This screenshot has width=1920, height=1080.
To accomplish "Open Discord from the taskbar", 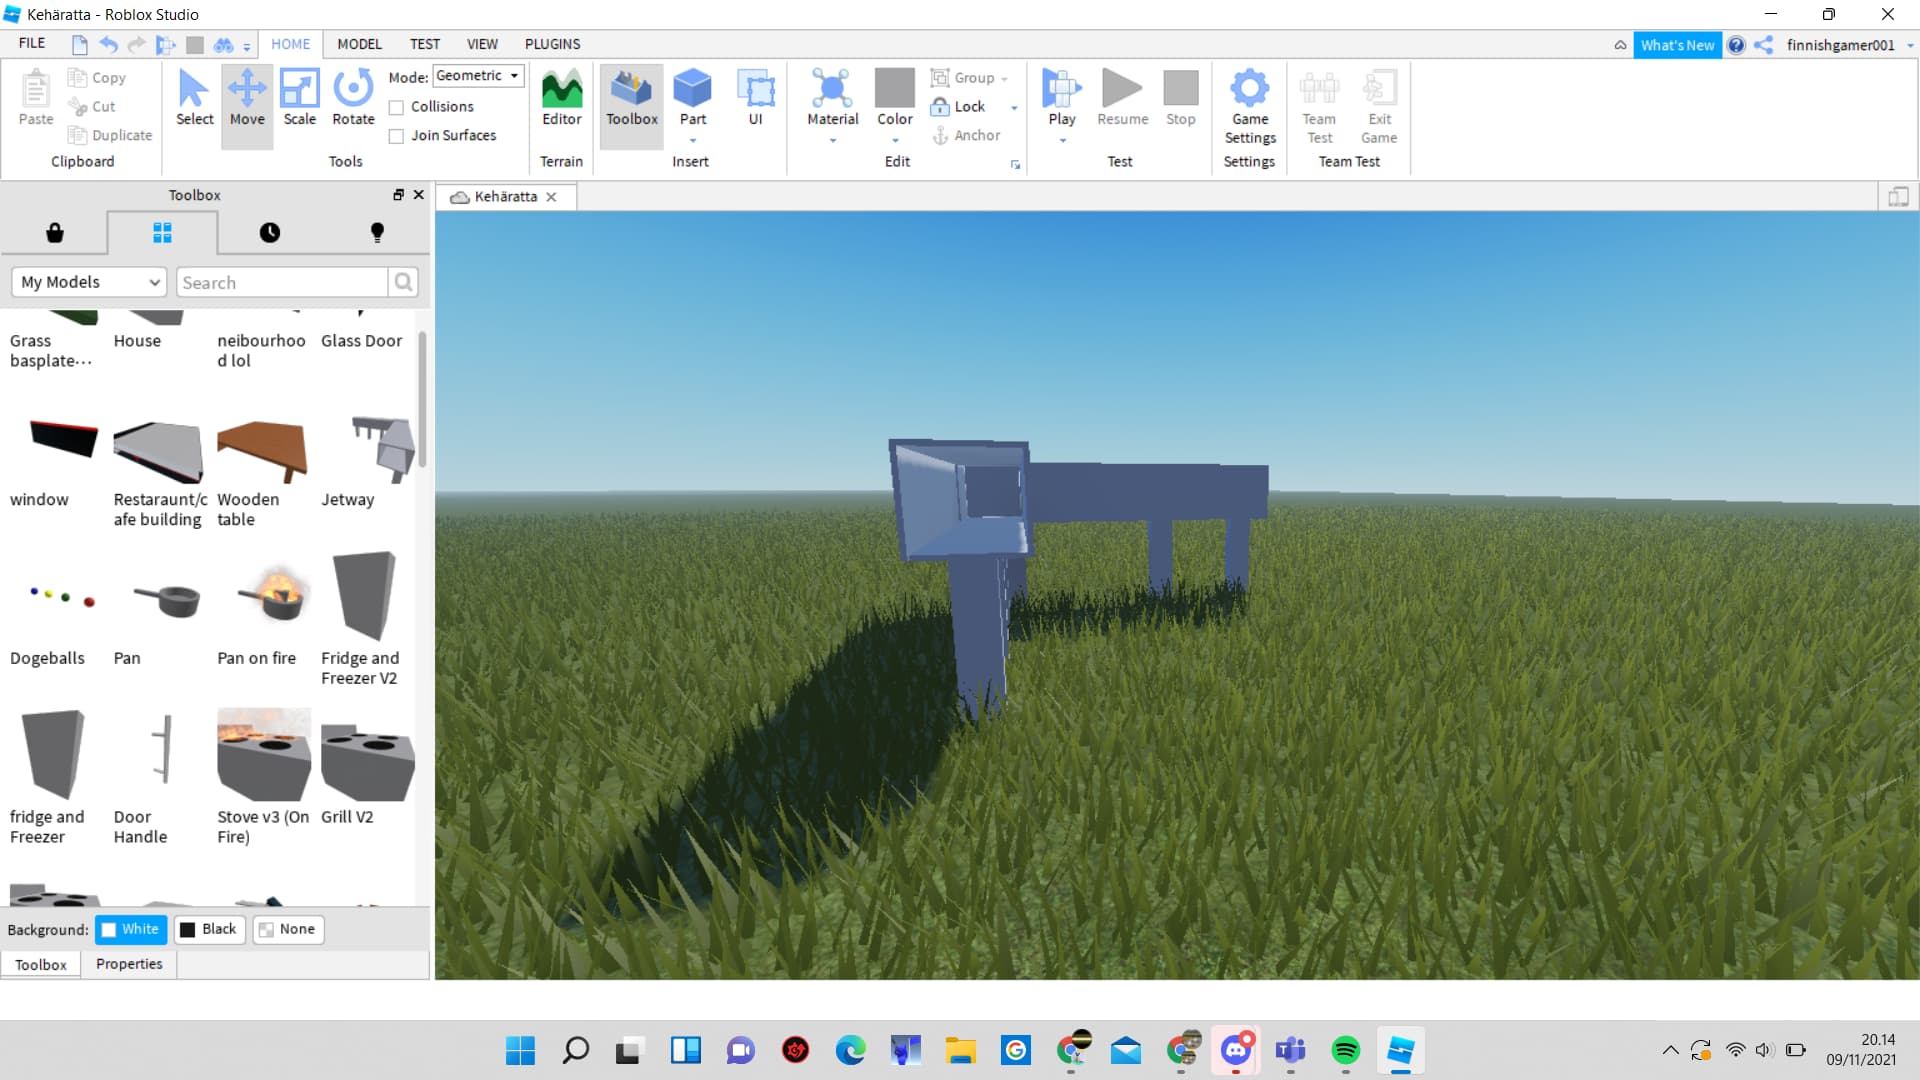I will 1236,1050.
